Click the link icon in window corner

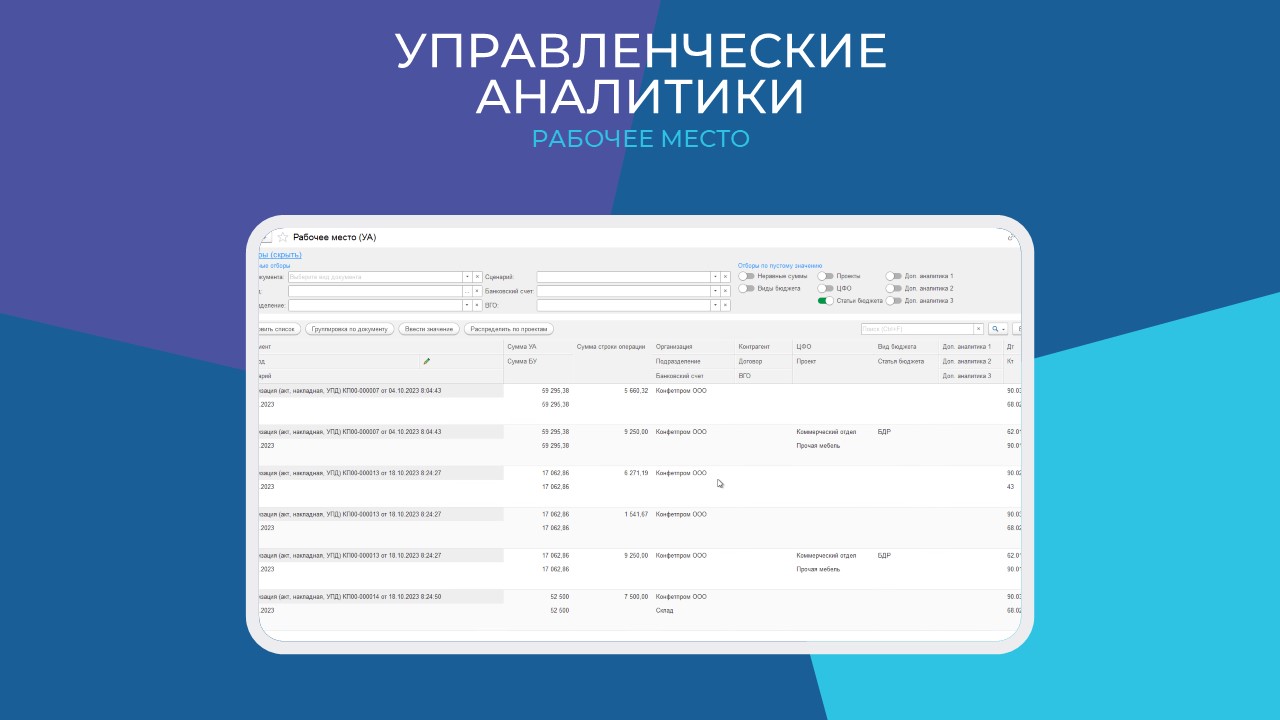[1011, 237]
